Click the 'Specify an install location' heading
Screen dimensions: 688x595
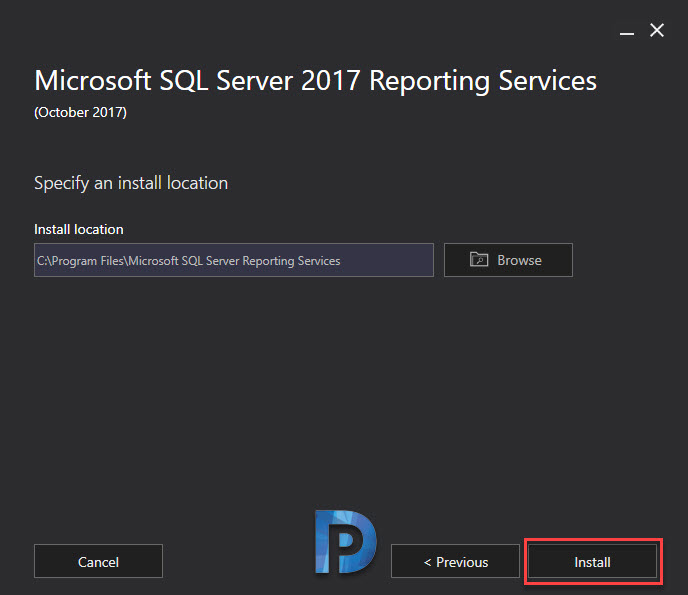[x=131, y=183]
